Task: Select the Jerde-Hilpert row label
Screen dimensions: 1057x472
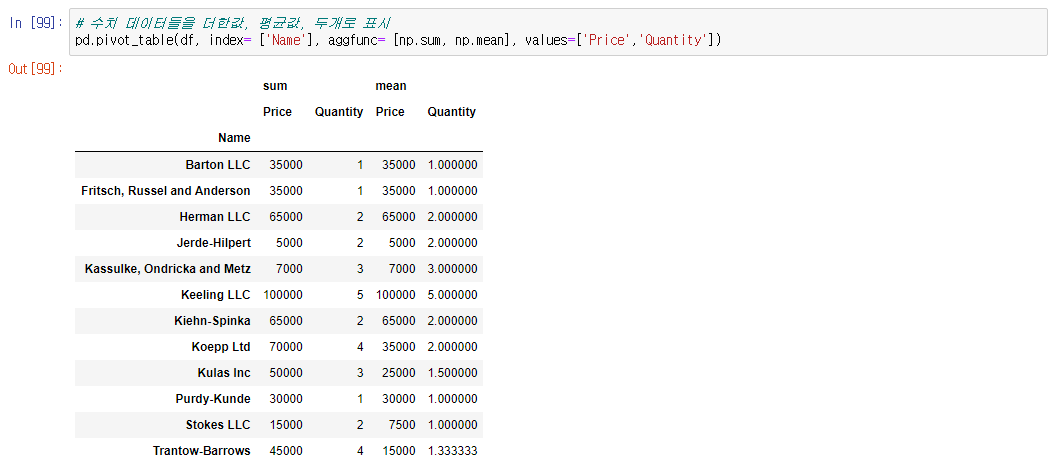Action: pyautogui.click(x=216, y=243)
